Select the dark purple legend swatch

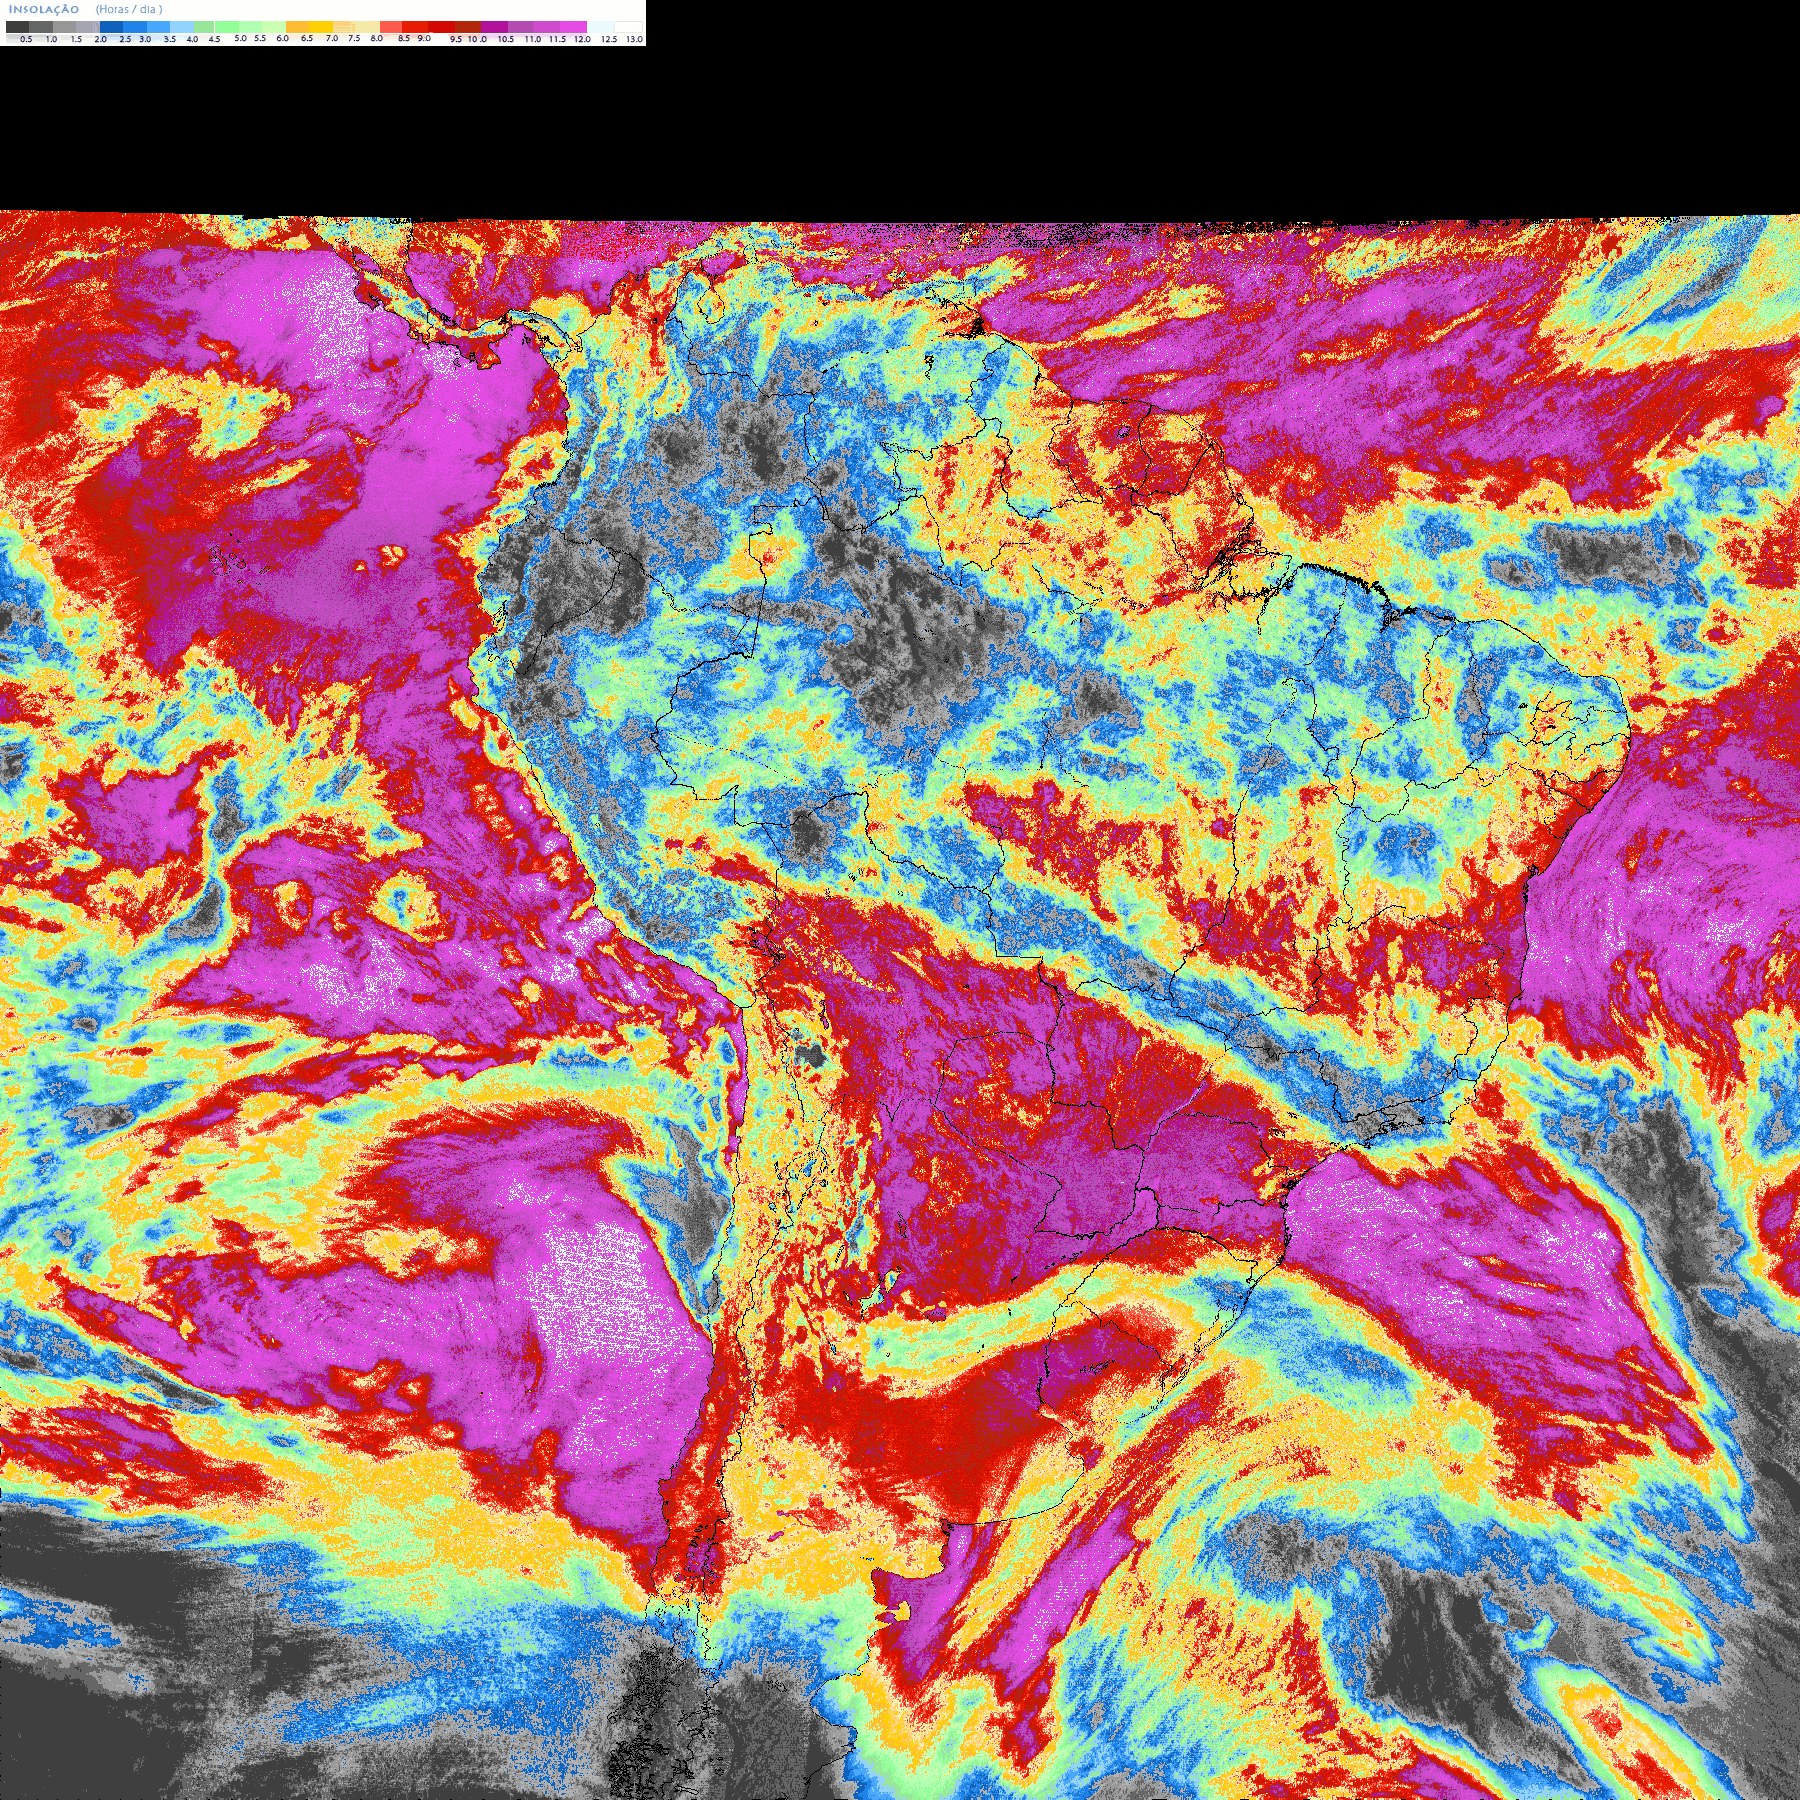[494, 27]
